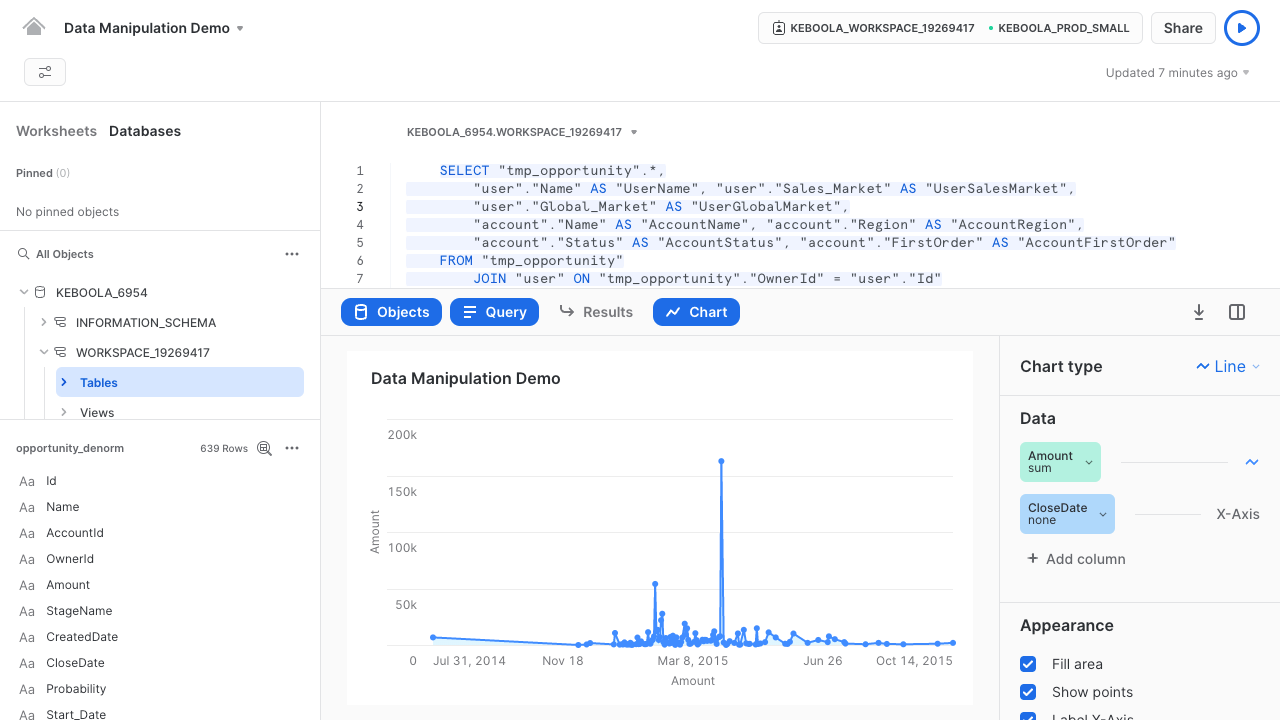
Task: Expand the INFORMATION_SCHEMA tree node
Action: (43, 322)
